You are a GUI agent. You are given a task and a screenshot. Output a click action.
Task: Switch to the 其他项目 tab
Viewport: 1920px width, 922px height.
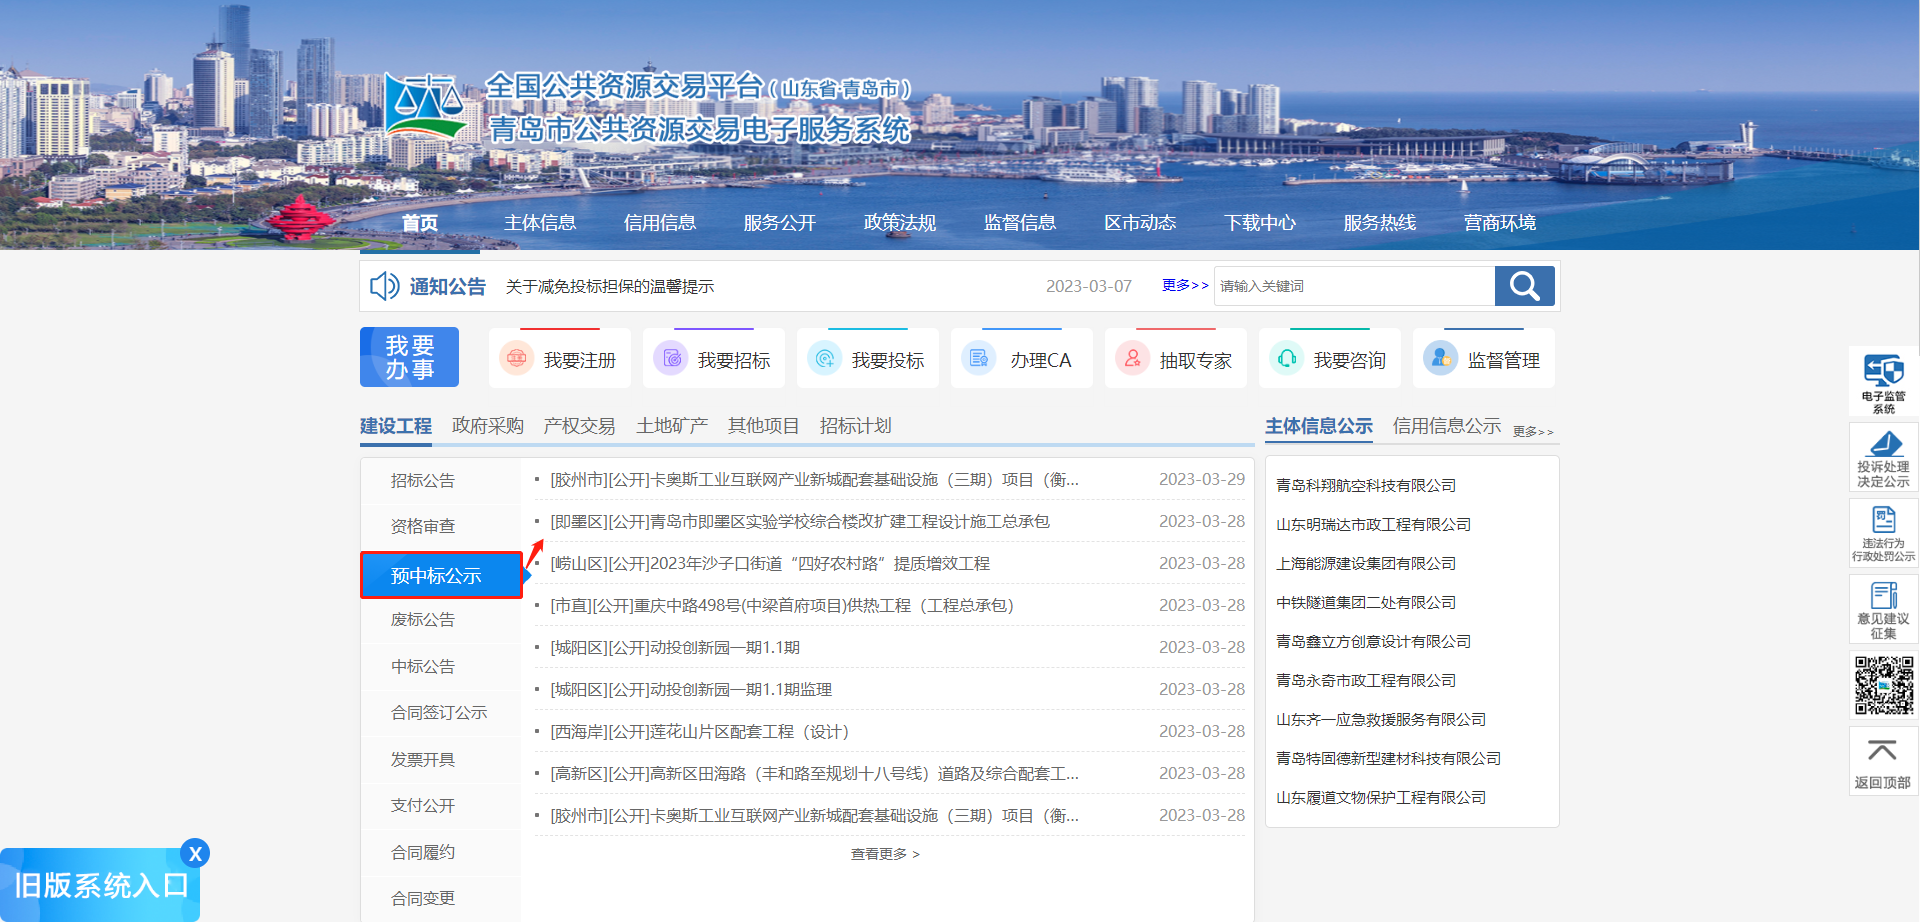[x=764, y=426]
